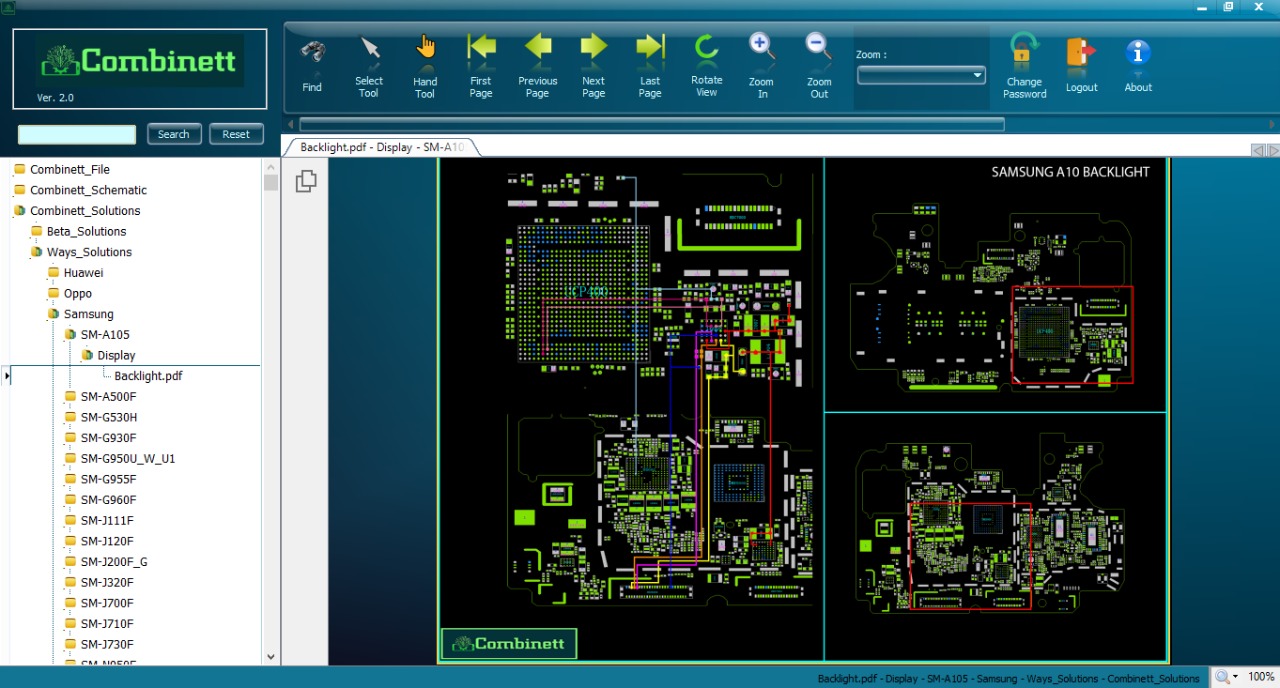Click tab scroll left arrow
This screenshot has height=688, width=1280.
[1258, 150]
